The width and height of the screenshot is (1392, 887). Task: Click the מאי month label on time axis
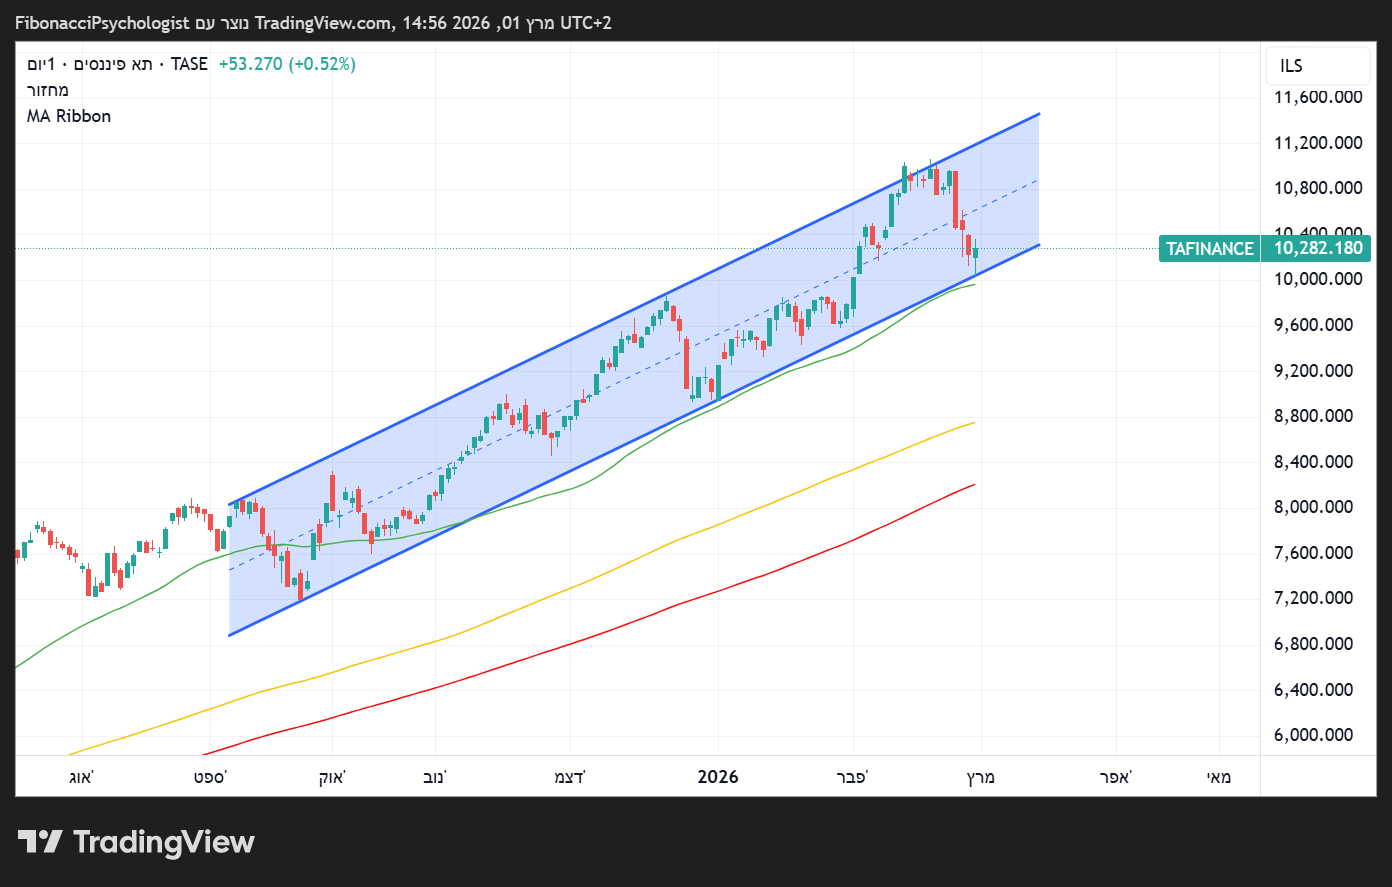coord(1219,777)
